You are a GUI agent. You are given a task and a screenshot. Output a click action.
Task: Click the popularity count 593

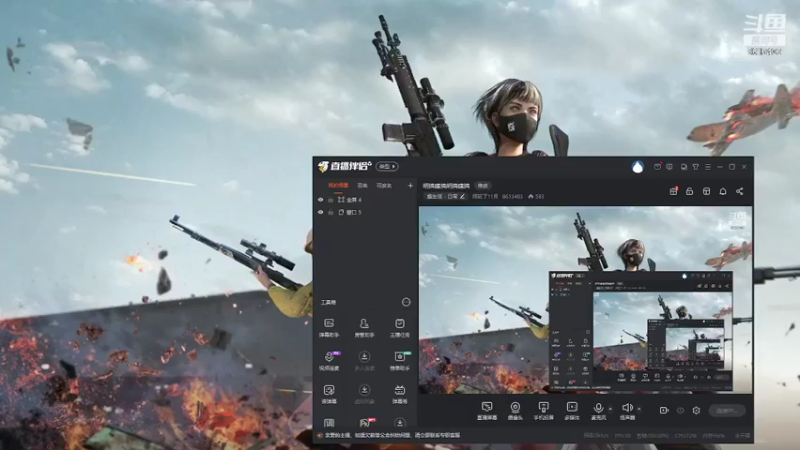point(536,196)
